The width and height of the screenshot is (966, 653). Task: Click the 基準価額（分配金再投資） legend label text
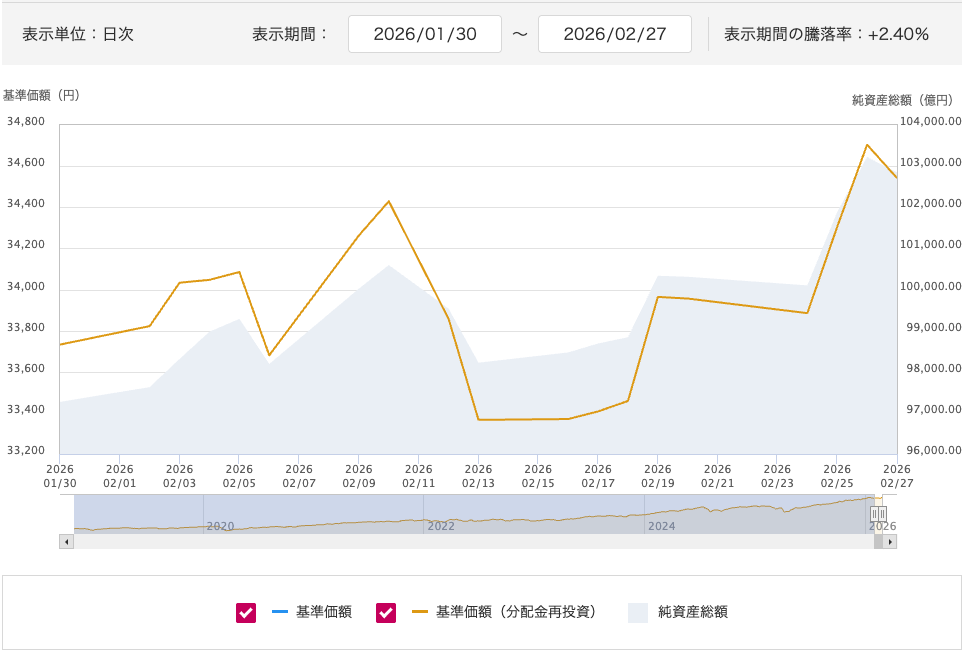click(516, 612)
